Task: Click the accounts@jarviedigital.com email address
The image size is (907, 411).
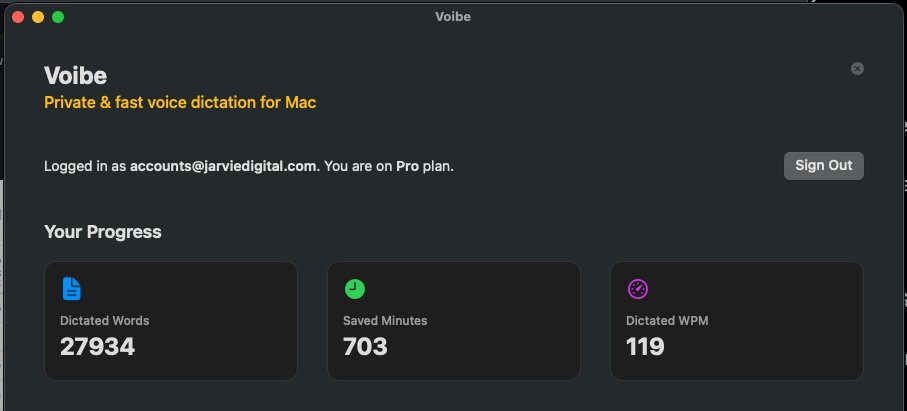Action: click(x=224, y=166)
